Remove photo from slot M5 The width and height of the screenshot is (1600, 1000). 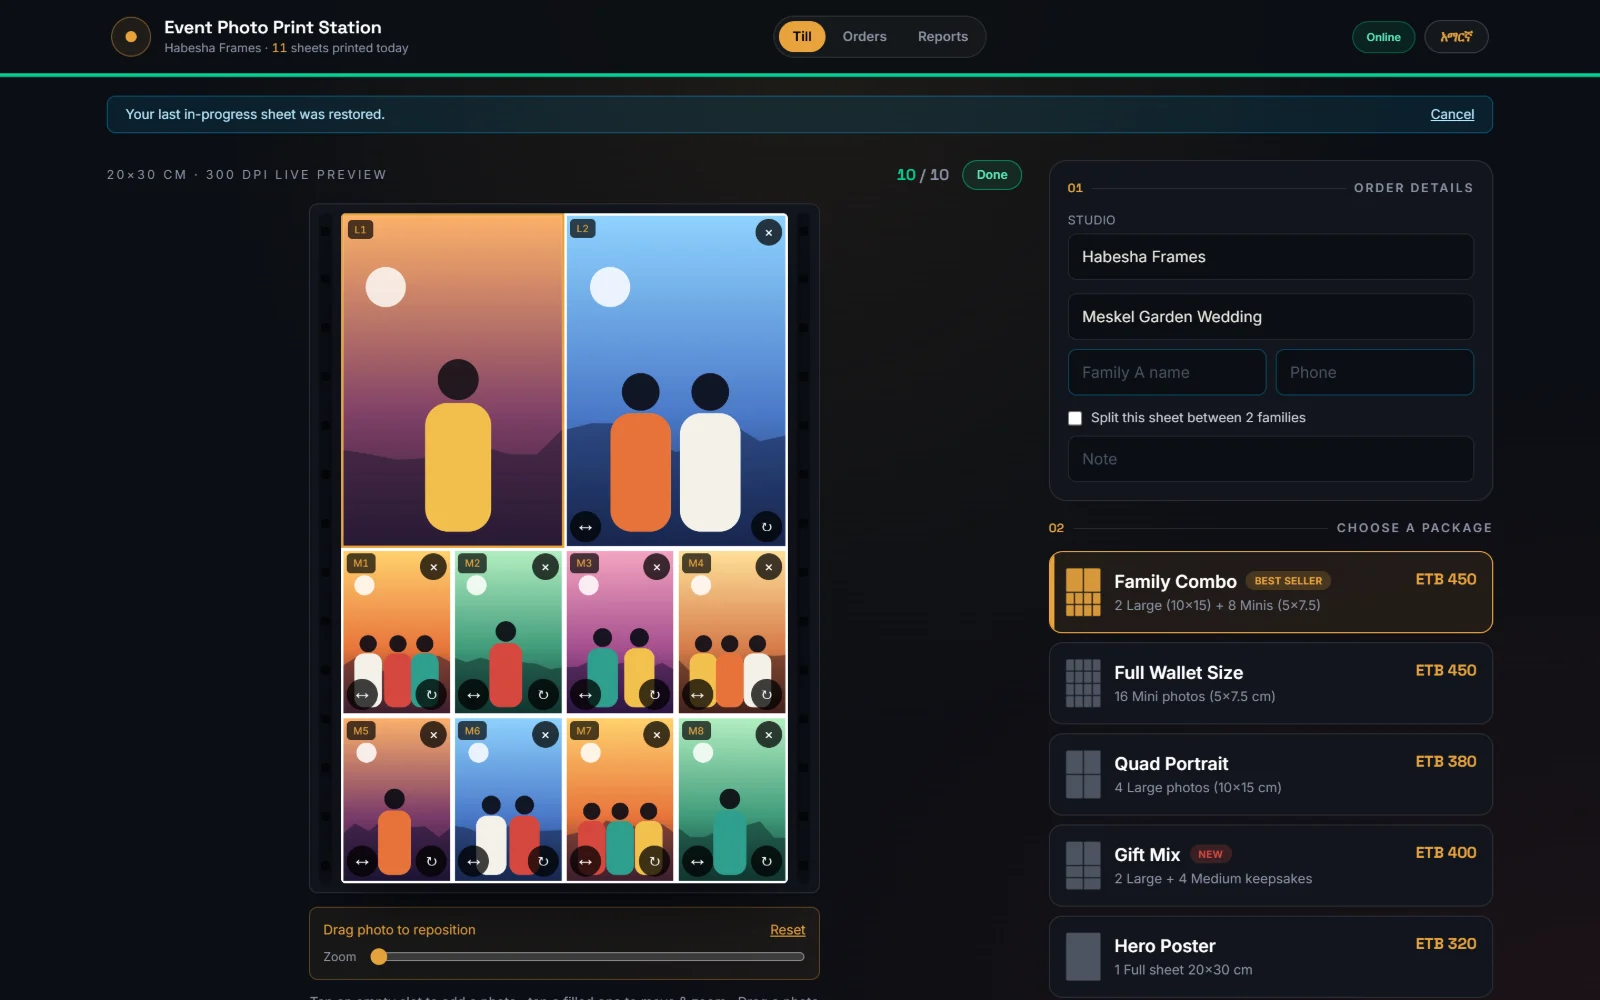[433, 735]
